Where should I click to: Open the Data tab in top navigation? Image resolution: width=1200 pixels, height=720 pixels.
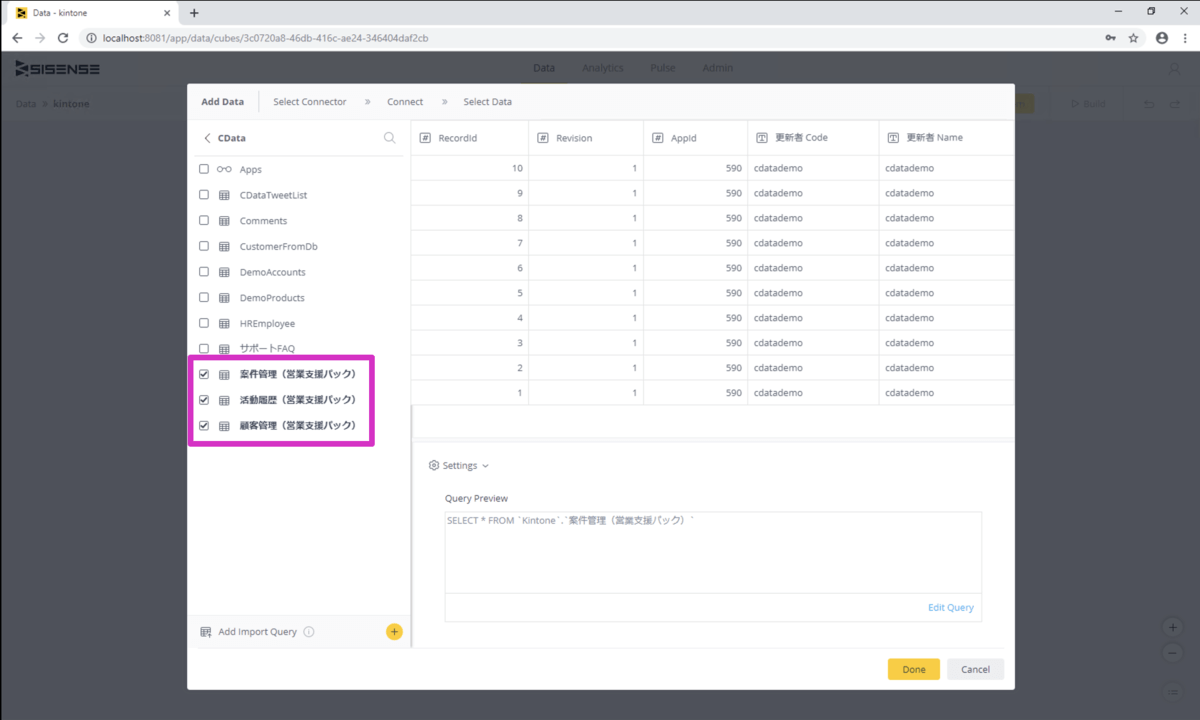(544, 68)
